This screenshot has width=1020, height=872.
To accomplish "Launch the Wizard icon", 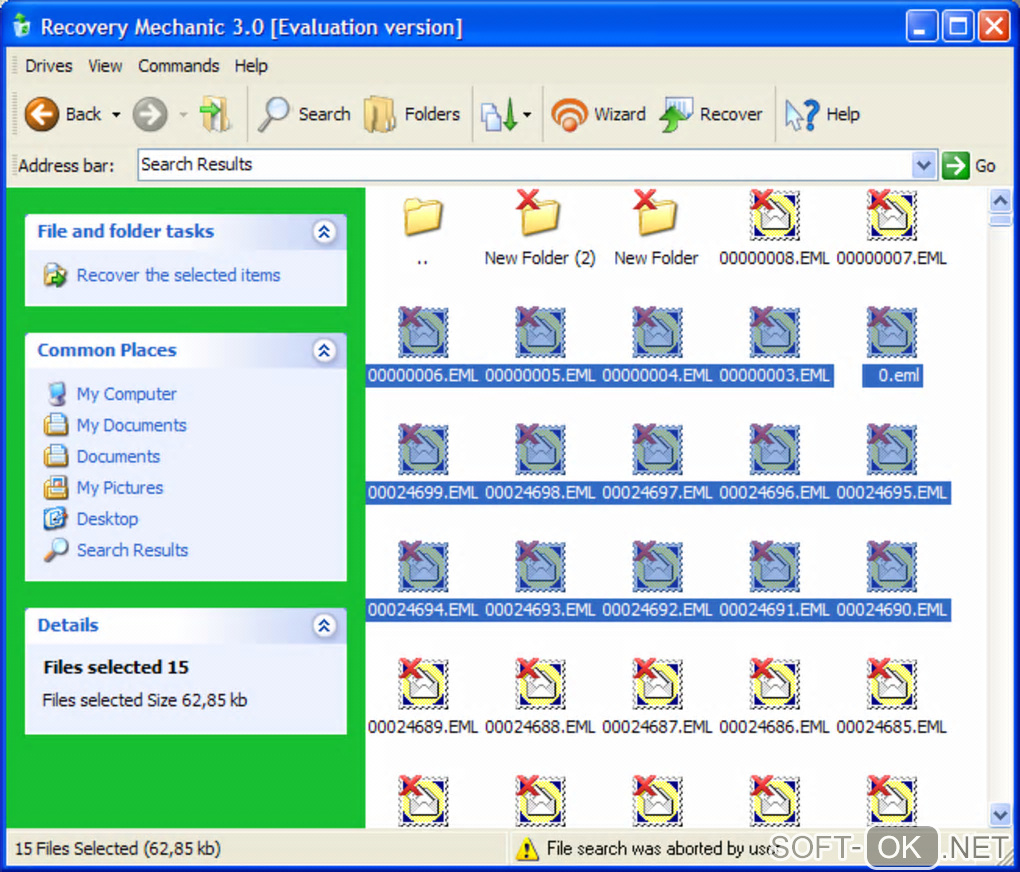I will [569, 115].
